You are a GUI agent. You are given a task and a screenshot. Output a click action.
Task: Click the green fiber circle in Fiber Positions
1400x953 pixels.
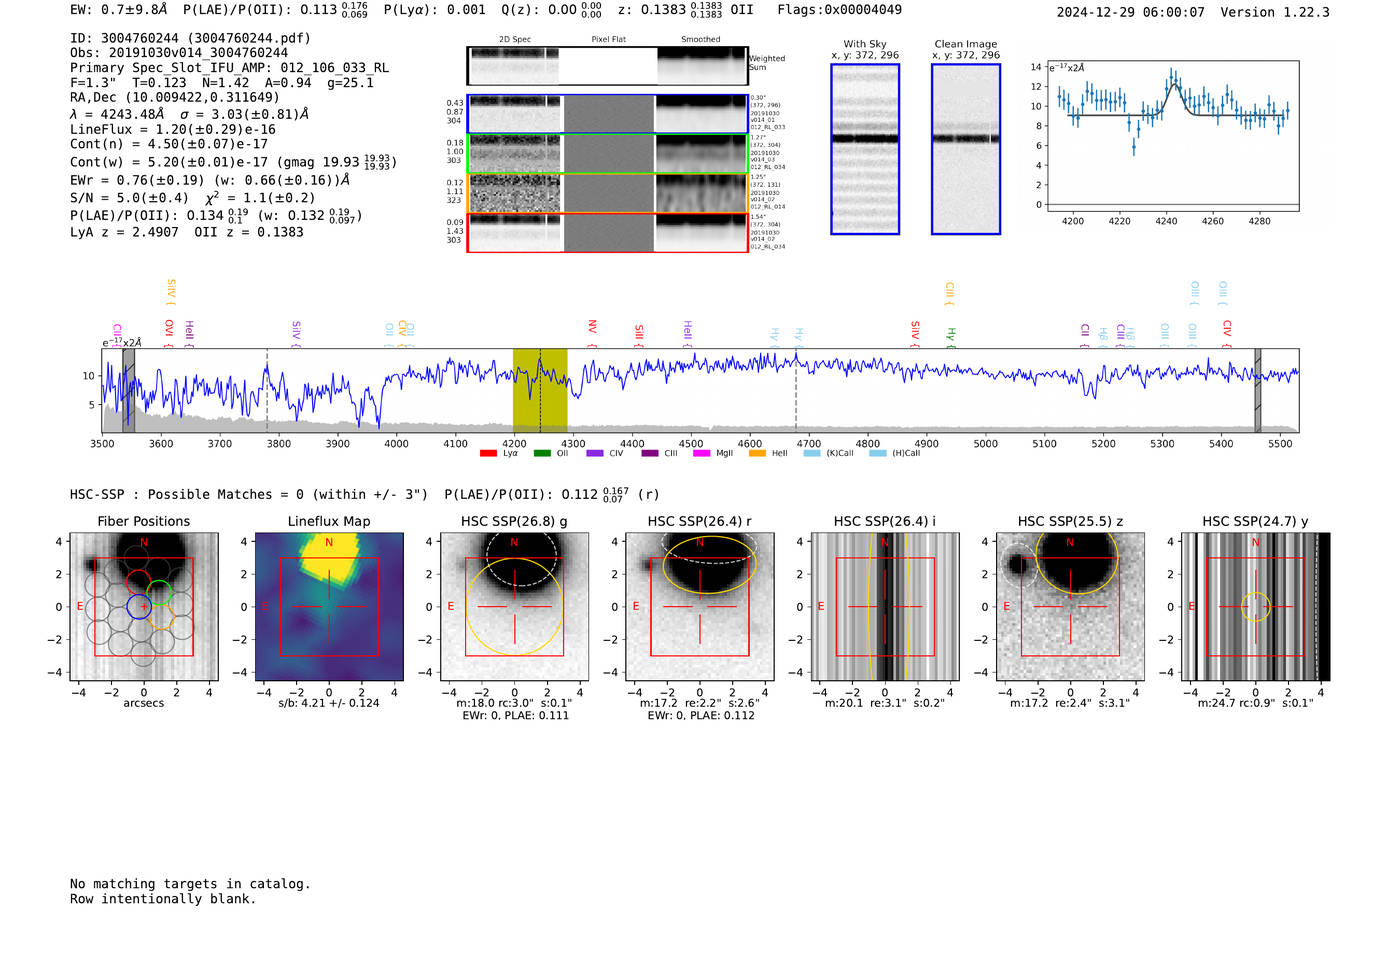(x=159, y=592)
